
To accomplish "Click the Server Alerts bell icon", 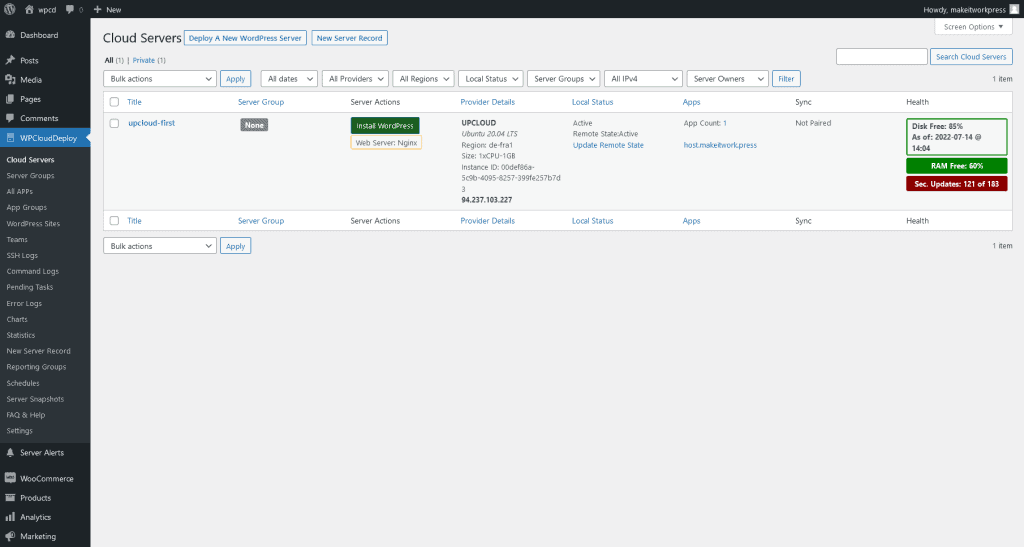I will 10,452.
